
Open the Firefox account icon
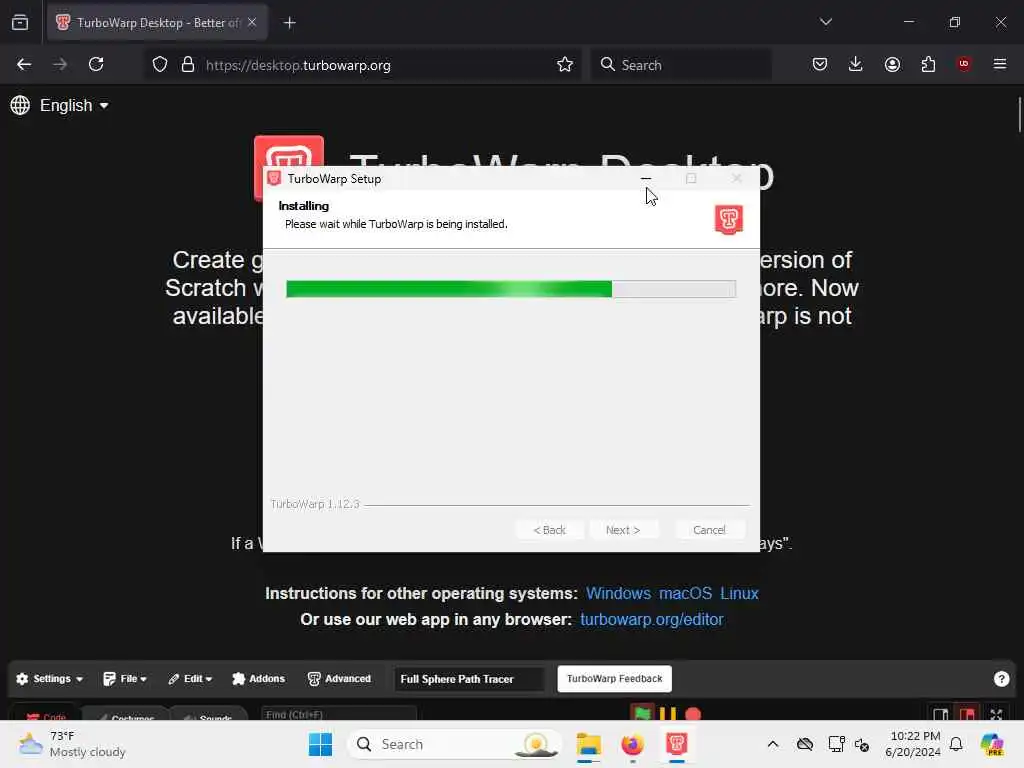[892, 64]
